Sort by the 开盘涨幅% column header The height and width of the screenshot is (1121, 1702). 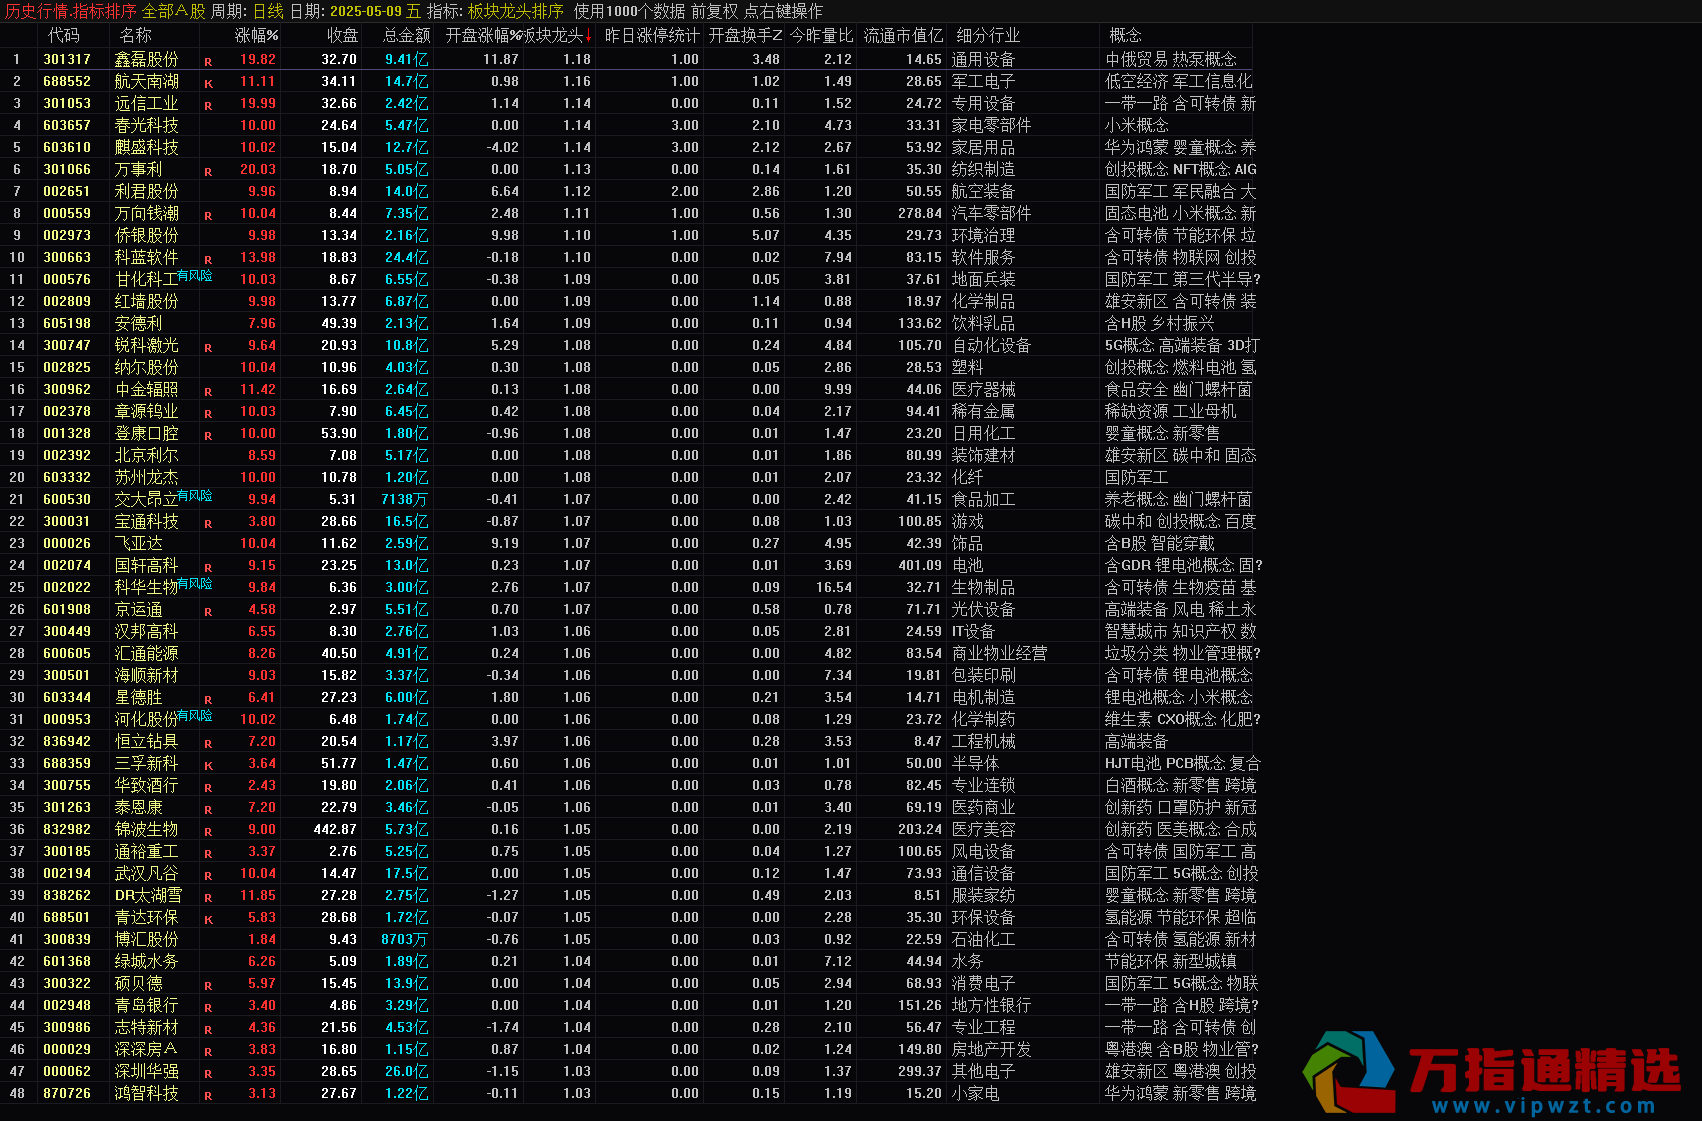point(483,35)
